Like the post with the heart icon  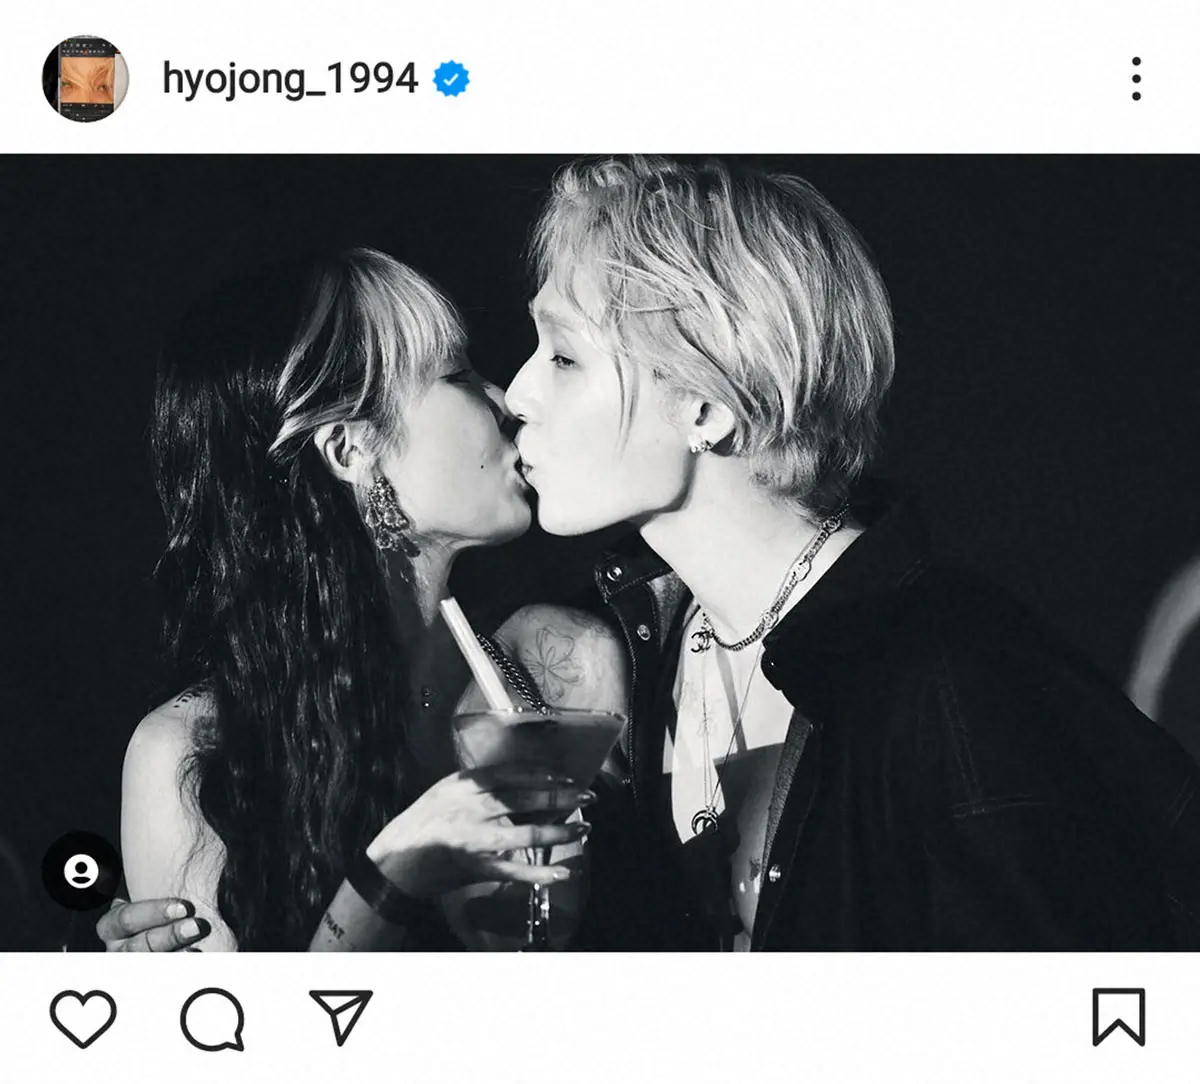point(84,1018)
